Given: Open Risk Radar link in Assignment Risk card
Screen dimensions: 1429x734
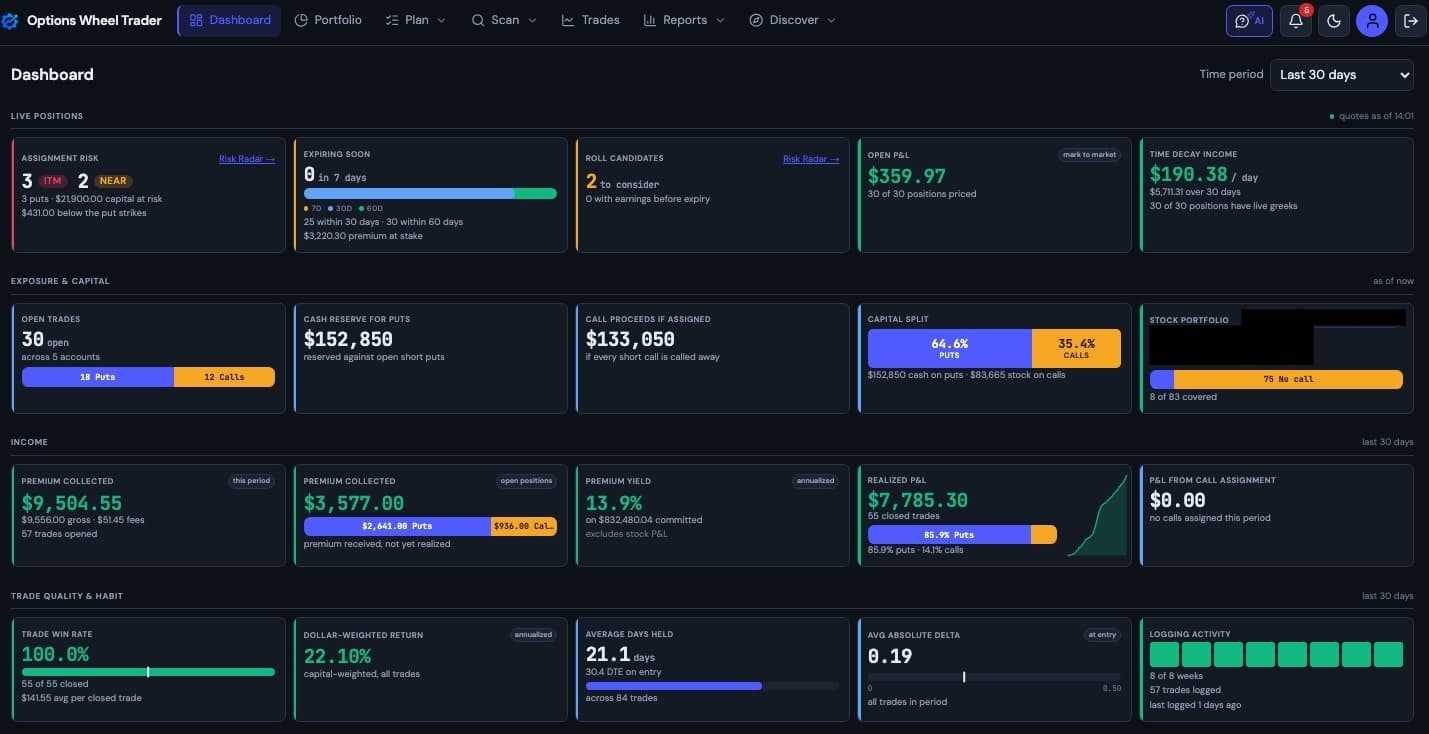Looking at the screenshot, I should click(247, 159).
